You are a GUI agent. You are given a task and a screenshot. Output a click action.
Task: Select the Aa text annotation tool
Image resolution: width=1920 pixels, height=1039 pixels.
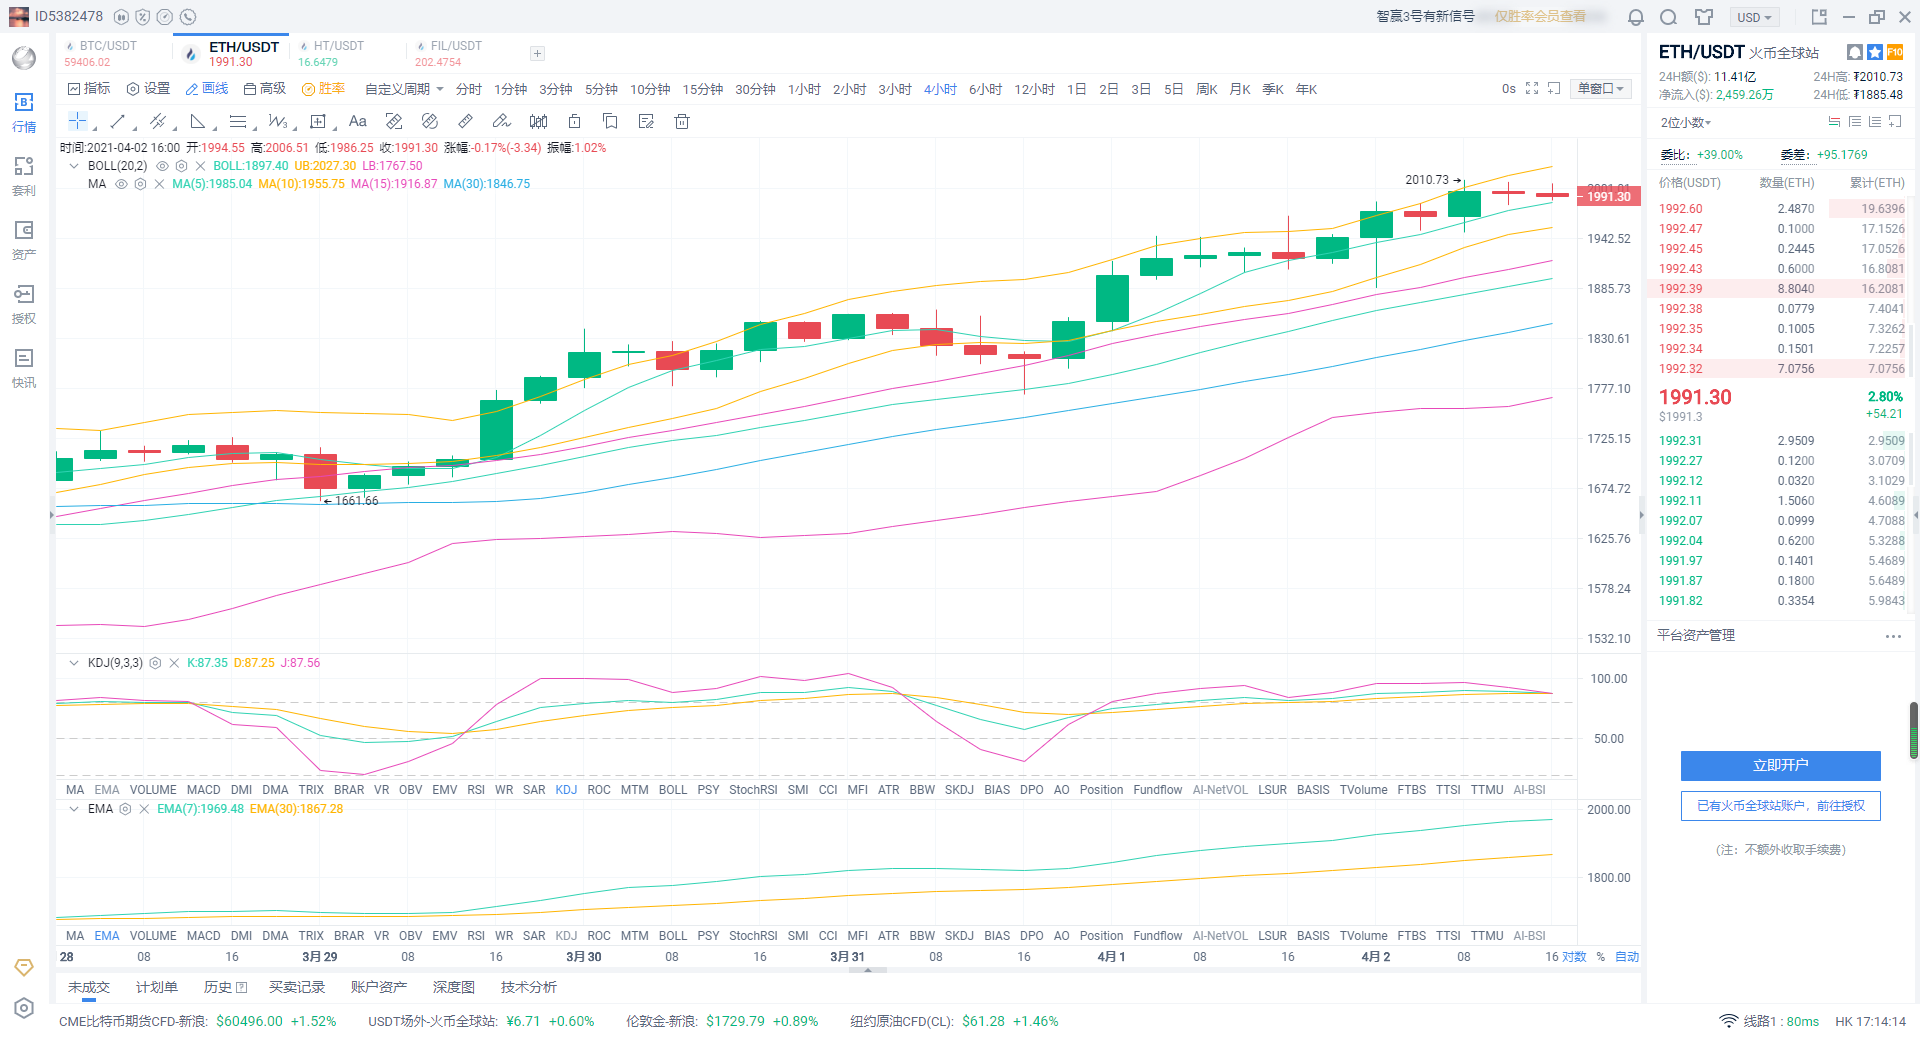pos(357,121)
